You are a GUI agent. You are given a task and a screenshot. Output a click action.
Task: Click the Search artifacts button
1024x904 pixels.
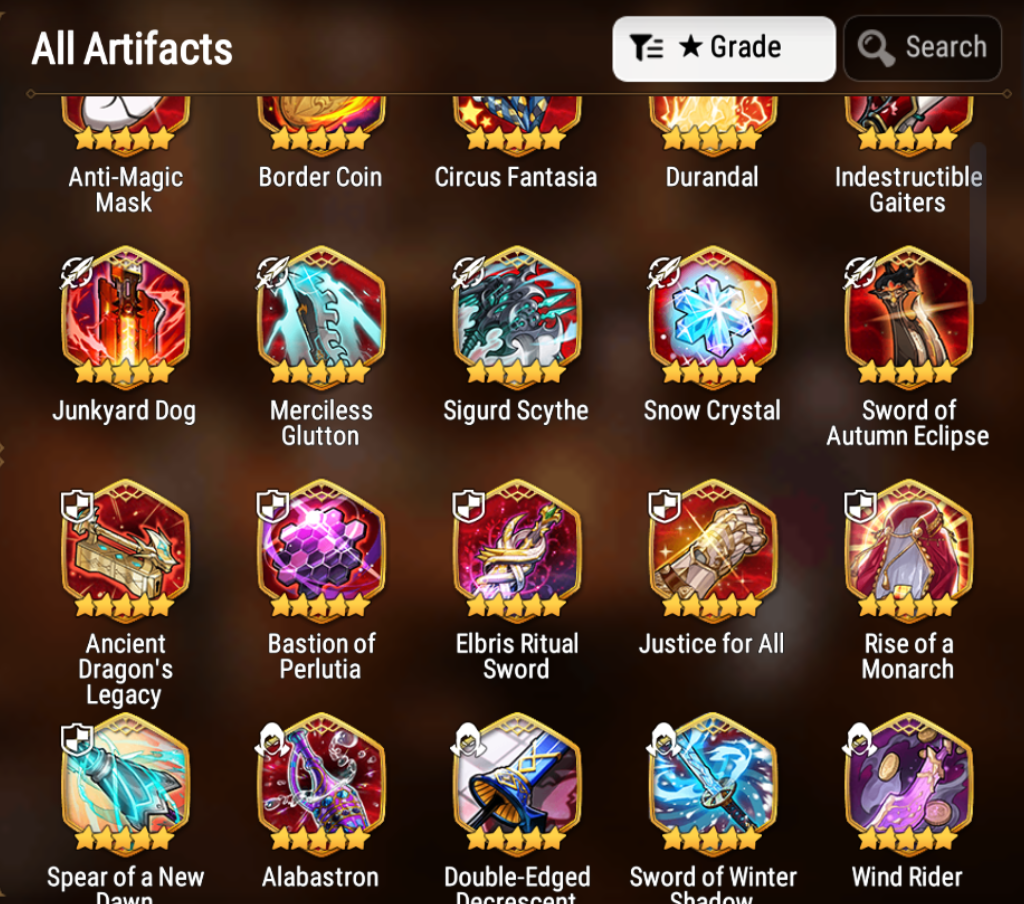pyautogui.click(x=922, y=48)
